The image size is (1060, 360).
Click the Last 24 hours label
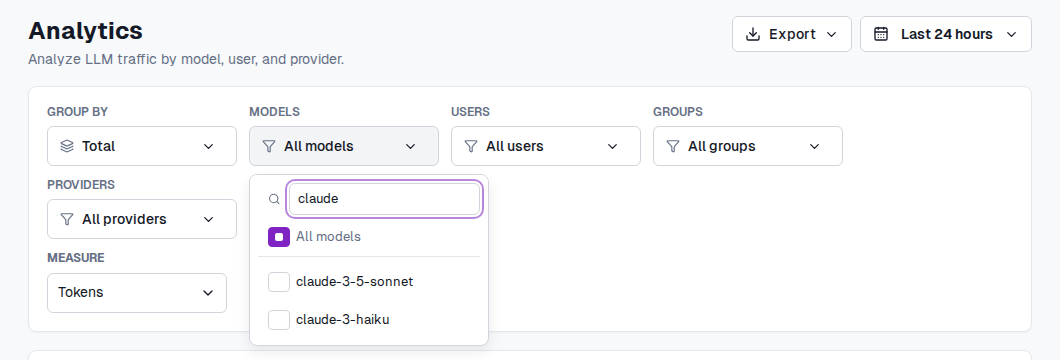pos(946,34)
